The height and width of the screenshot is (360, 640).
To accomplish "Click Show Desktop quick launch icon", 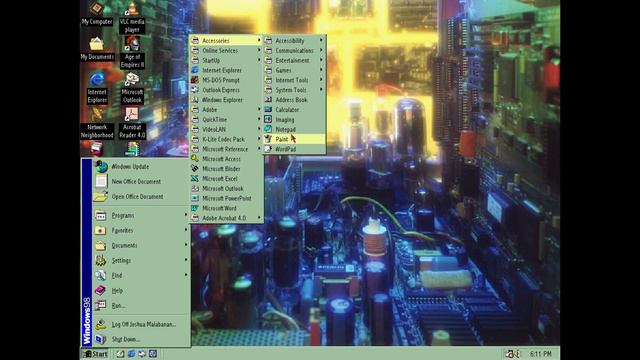I will point(120,354).
